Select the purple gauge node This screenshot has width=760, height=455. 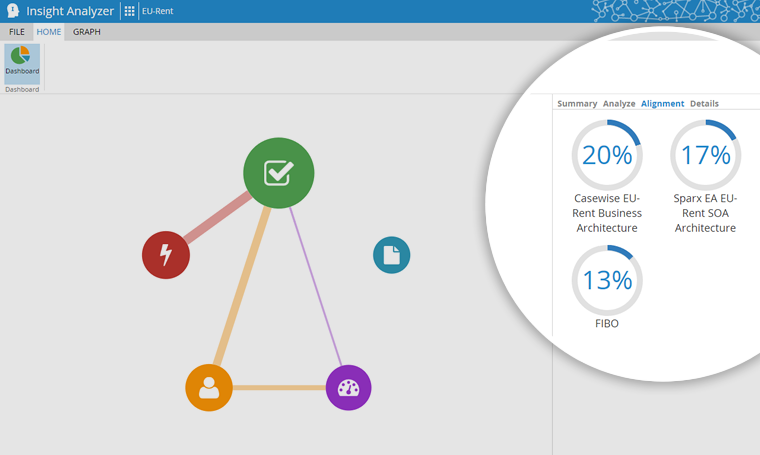pos(348,388)
